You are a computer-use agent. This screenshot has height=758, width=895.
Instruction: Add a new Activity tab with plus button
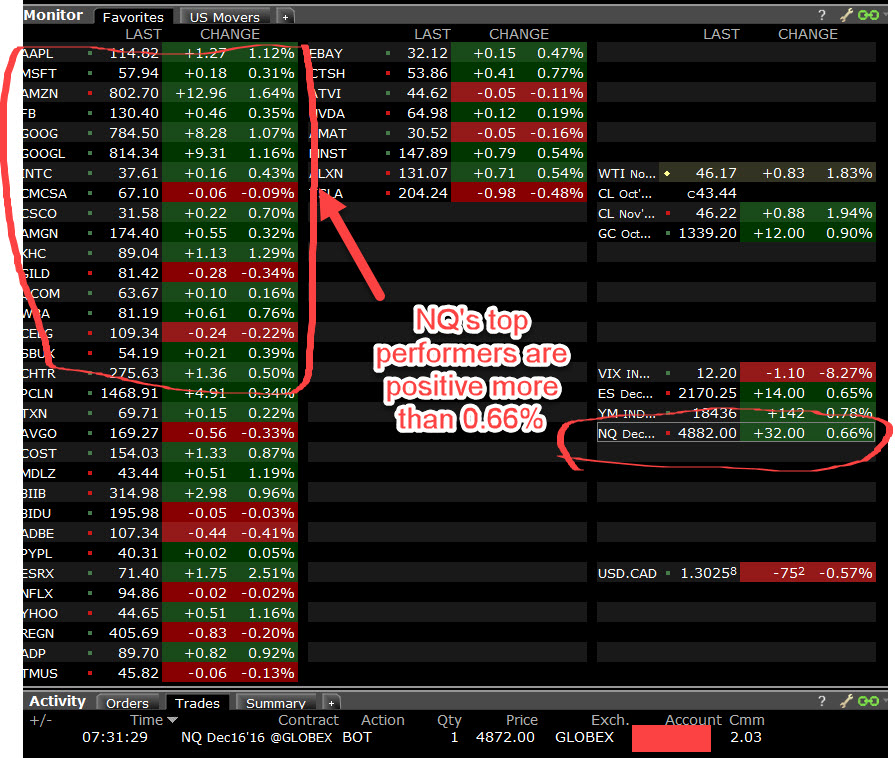coord(331,703)
